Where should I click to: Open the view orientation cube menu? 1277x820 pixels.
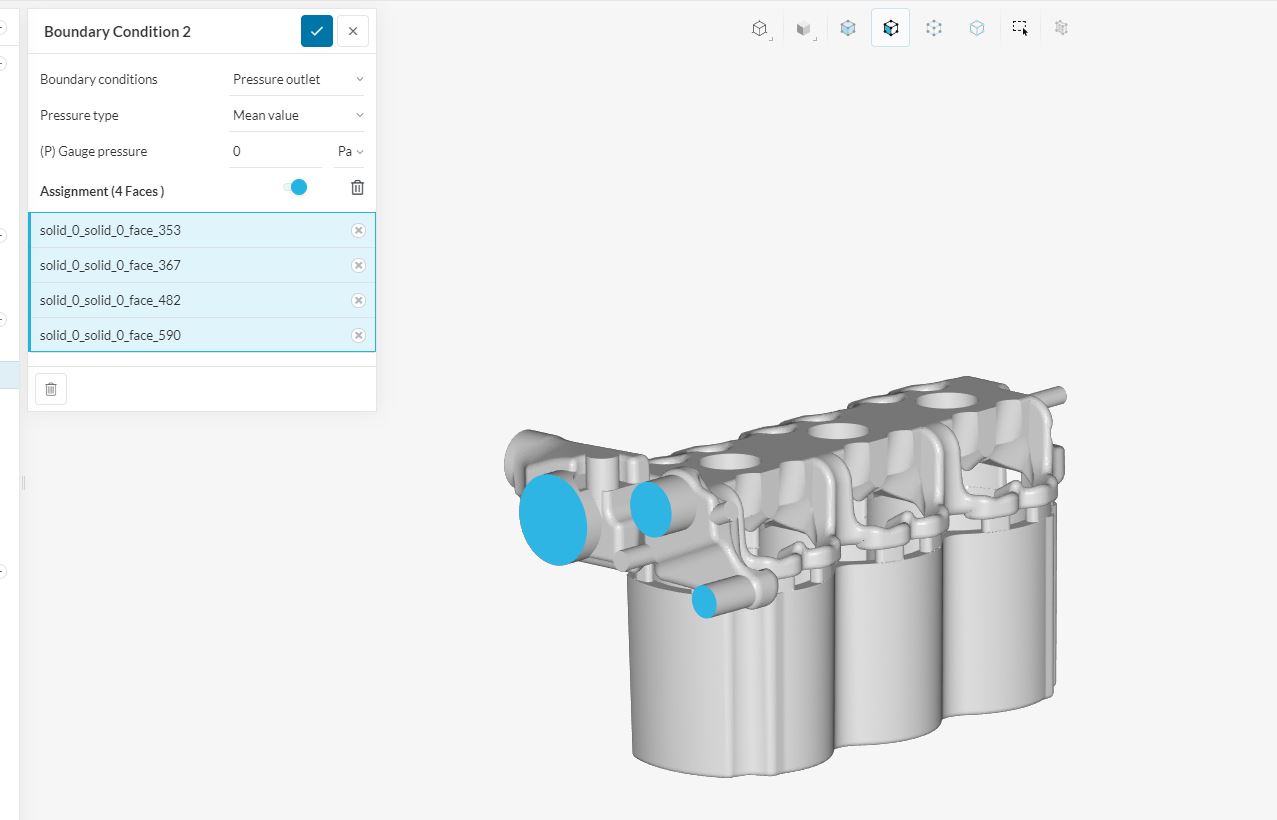point(760,29)
